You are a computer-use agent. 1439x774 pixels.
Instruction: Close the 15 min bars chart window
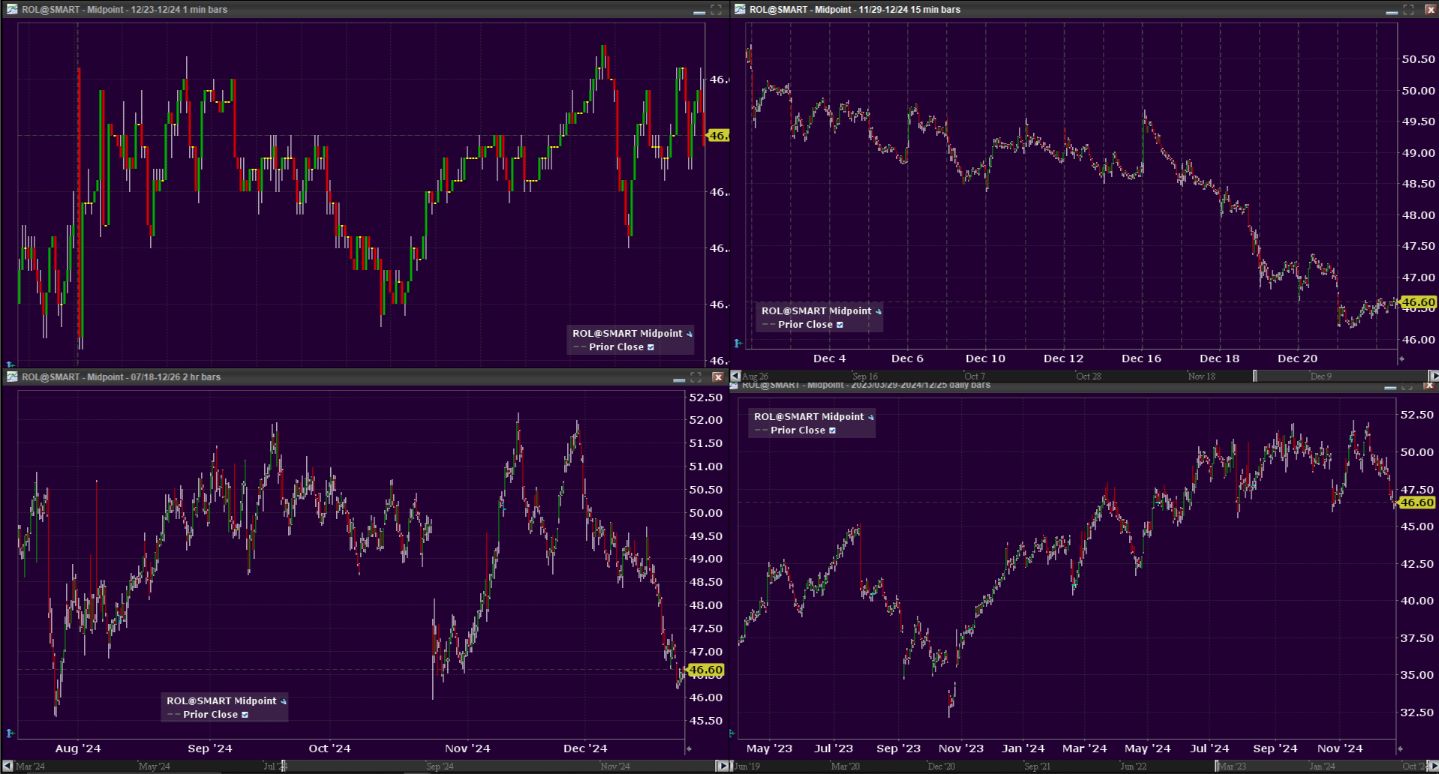pyautogui.click(x=1430, y=9)
